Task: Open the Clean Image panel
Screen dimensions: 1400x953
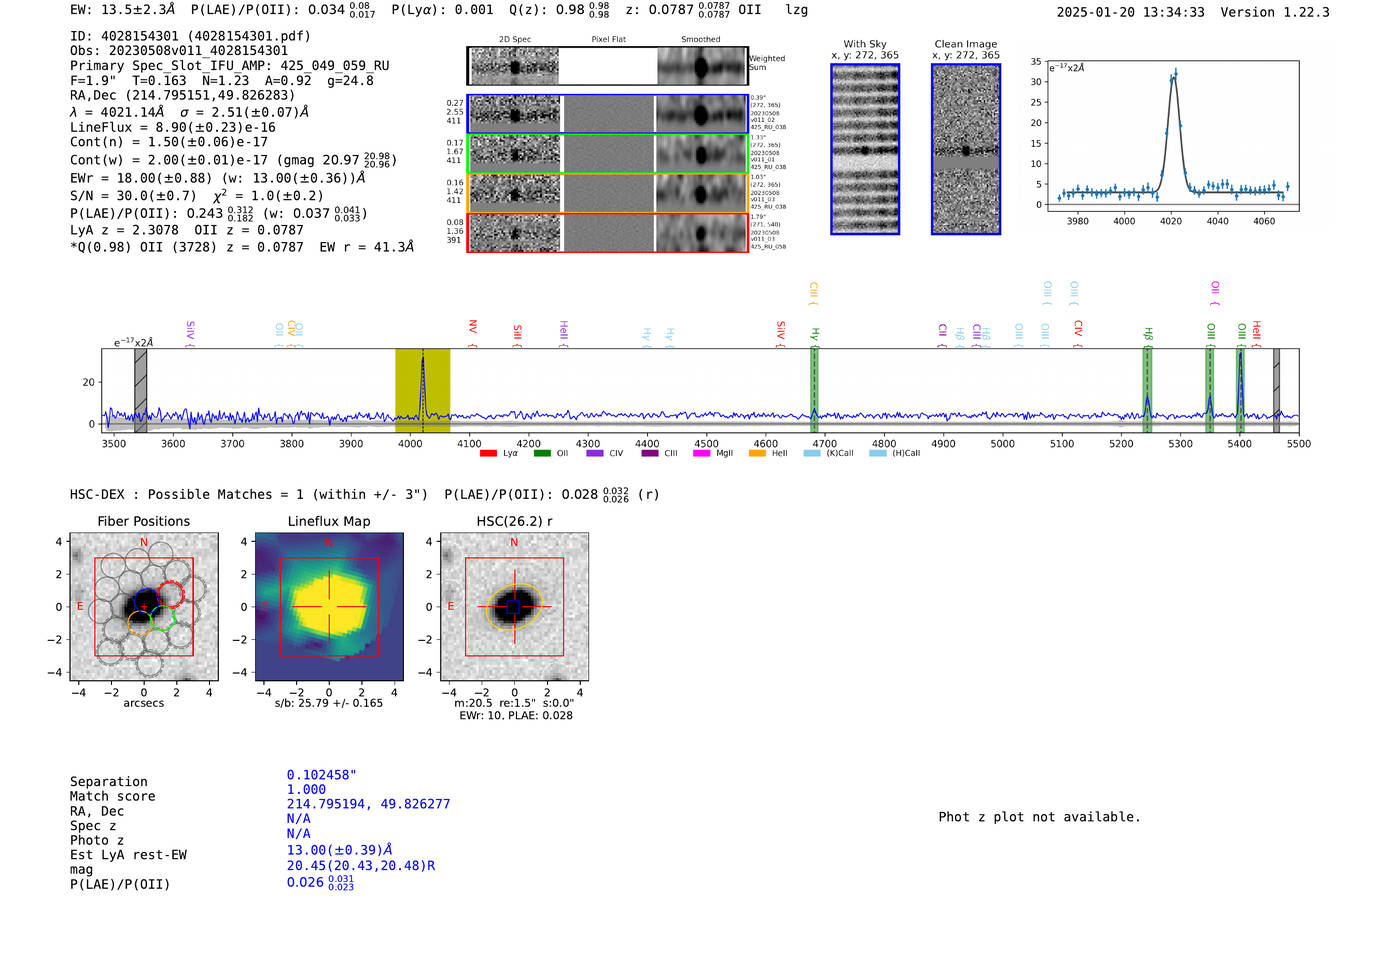Action: [x=966, y=149]
